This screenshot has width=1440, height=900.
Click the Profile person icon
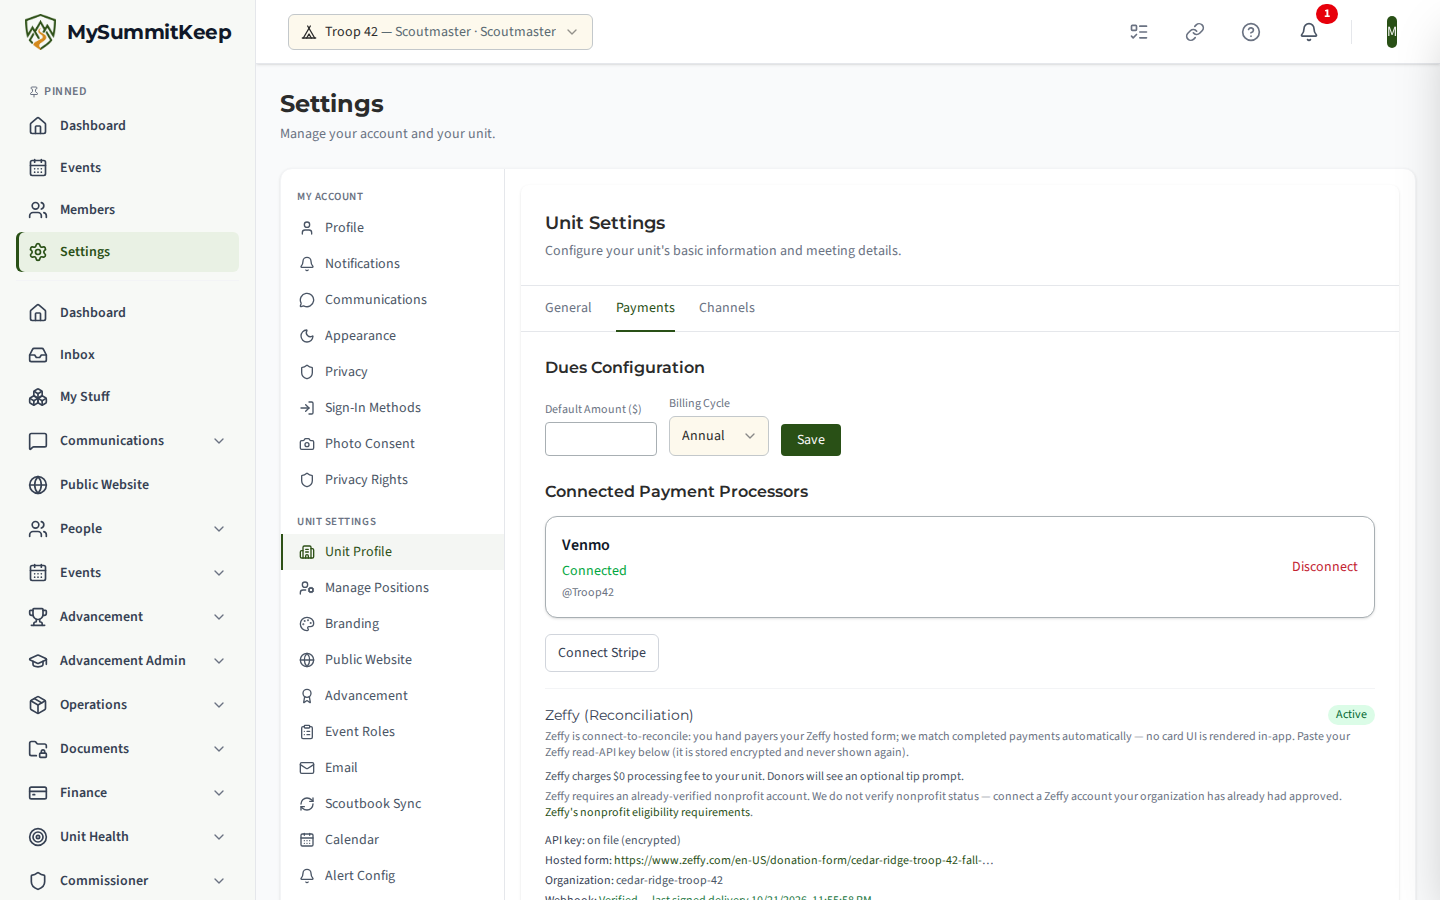coord(307,228)
